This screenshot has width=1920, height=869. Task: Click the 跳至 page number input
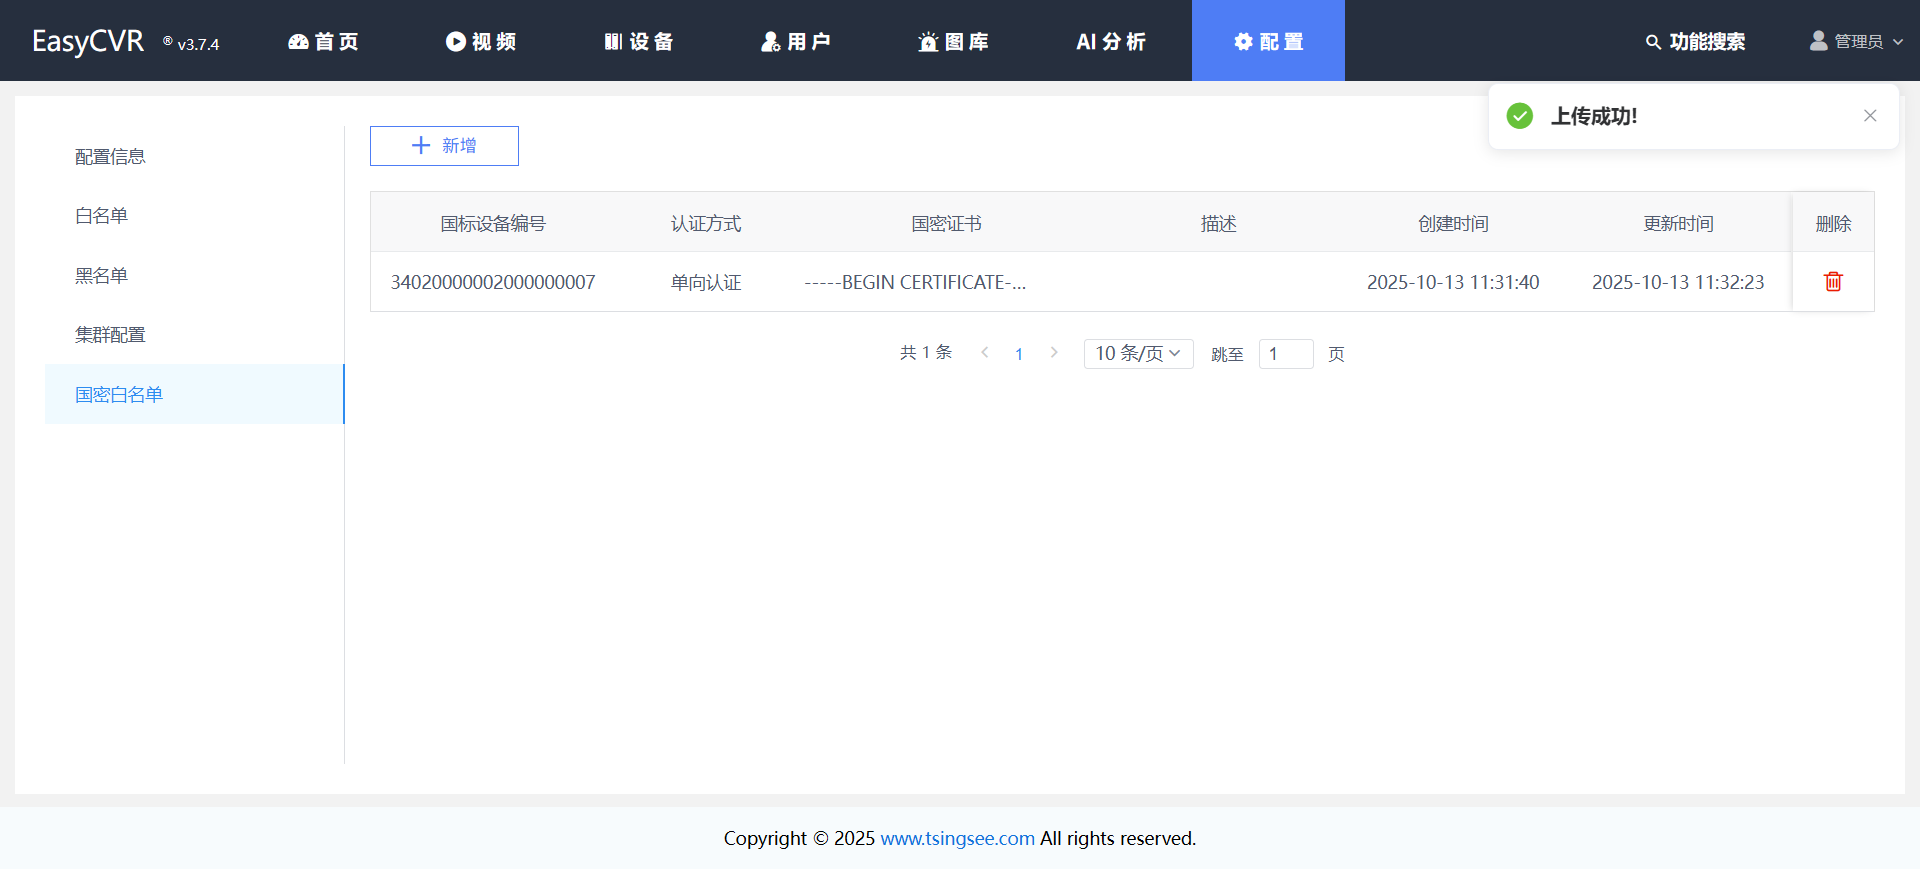[1285, 354]
